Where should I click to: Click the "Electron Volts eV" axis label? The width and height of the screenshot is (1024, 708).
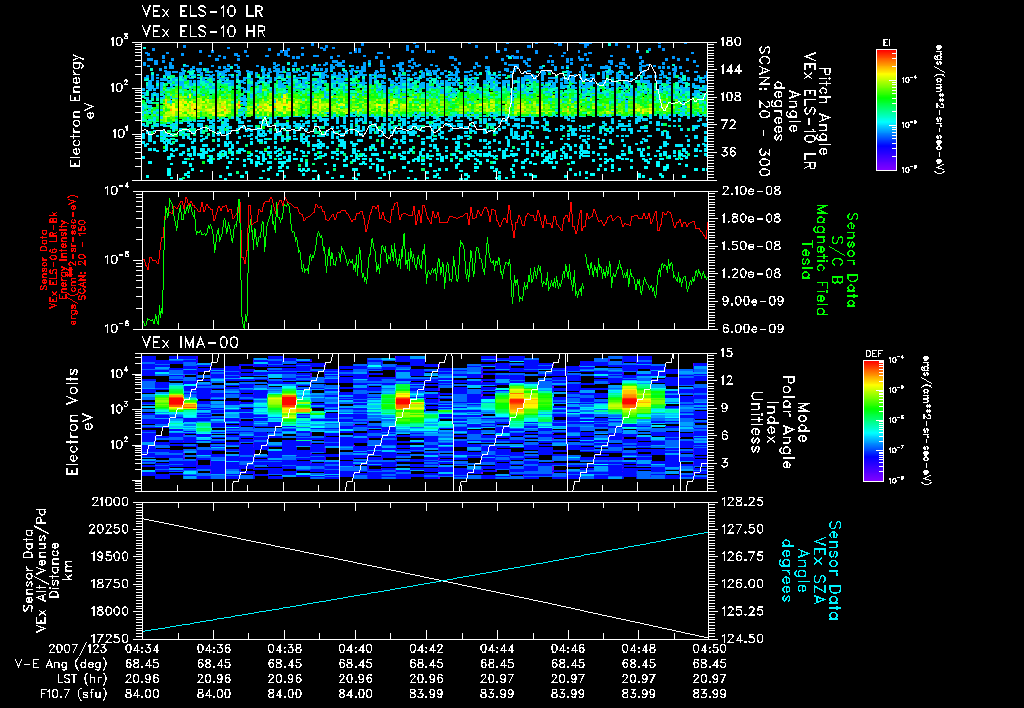(x=78, y=422)
